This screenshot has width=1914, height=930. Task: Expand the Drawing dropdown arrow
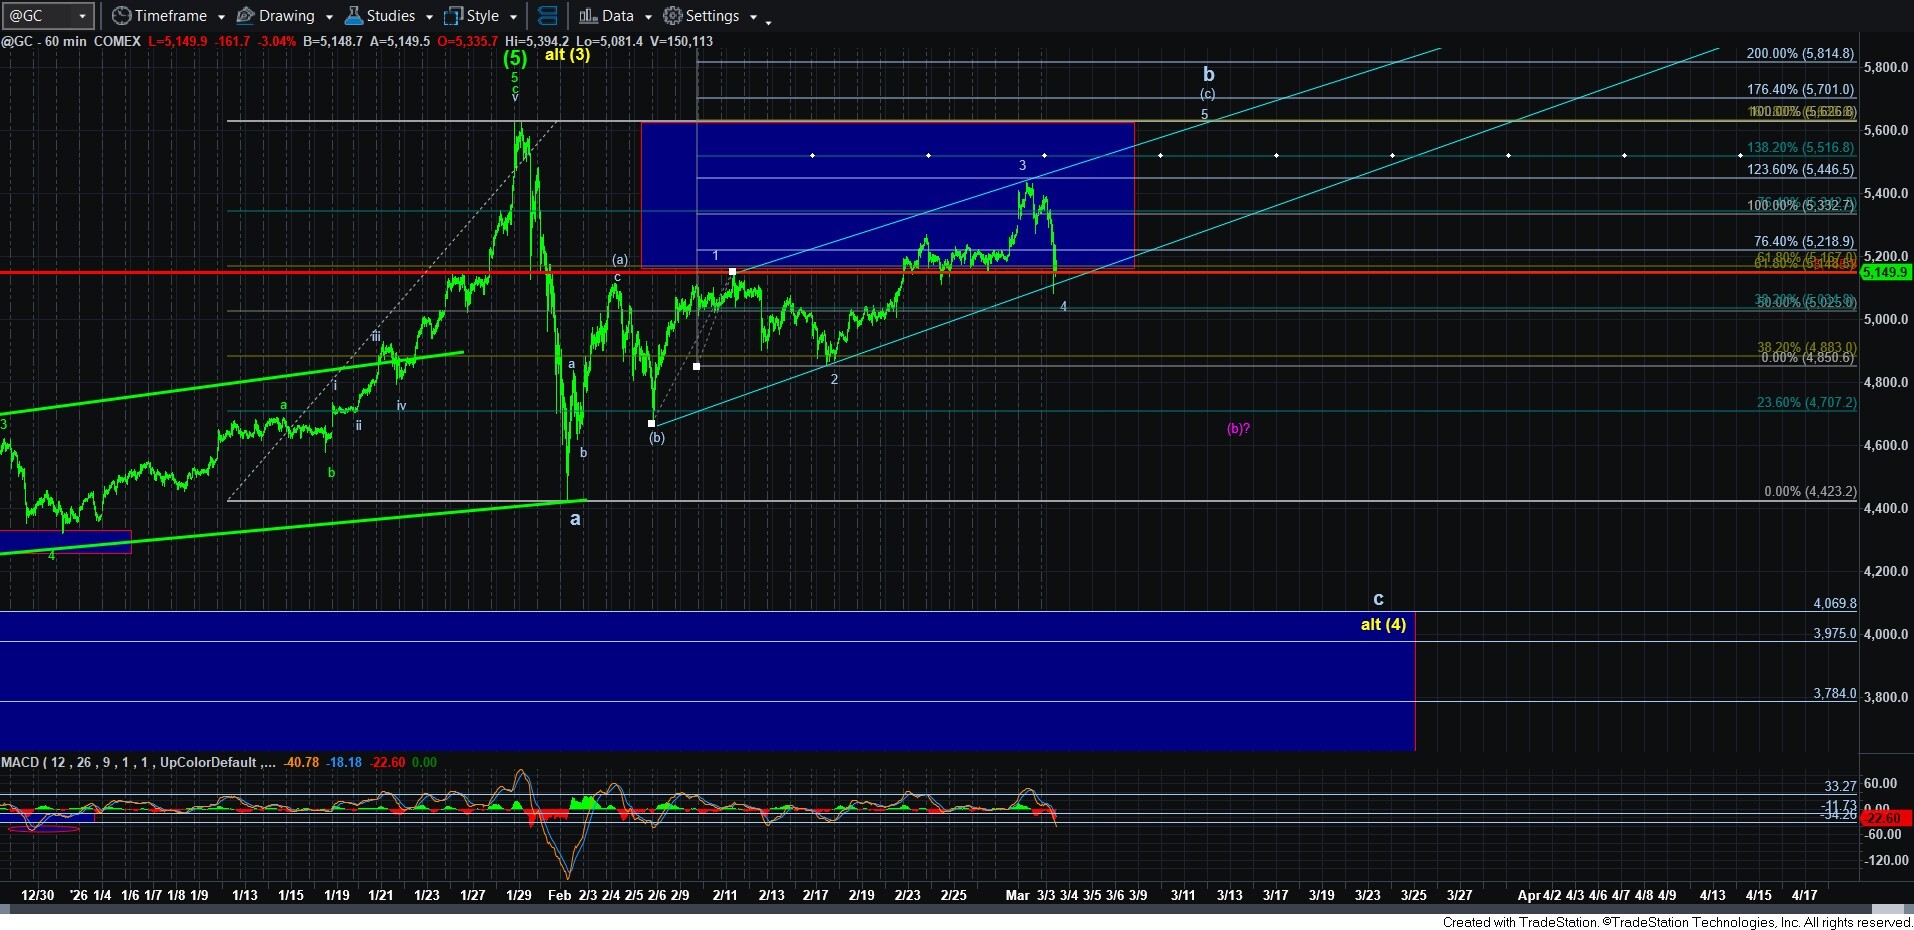point(329,17)
